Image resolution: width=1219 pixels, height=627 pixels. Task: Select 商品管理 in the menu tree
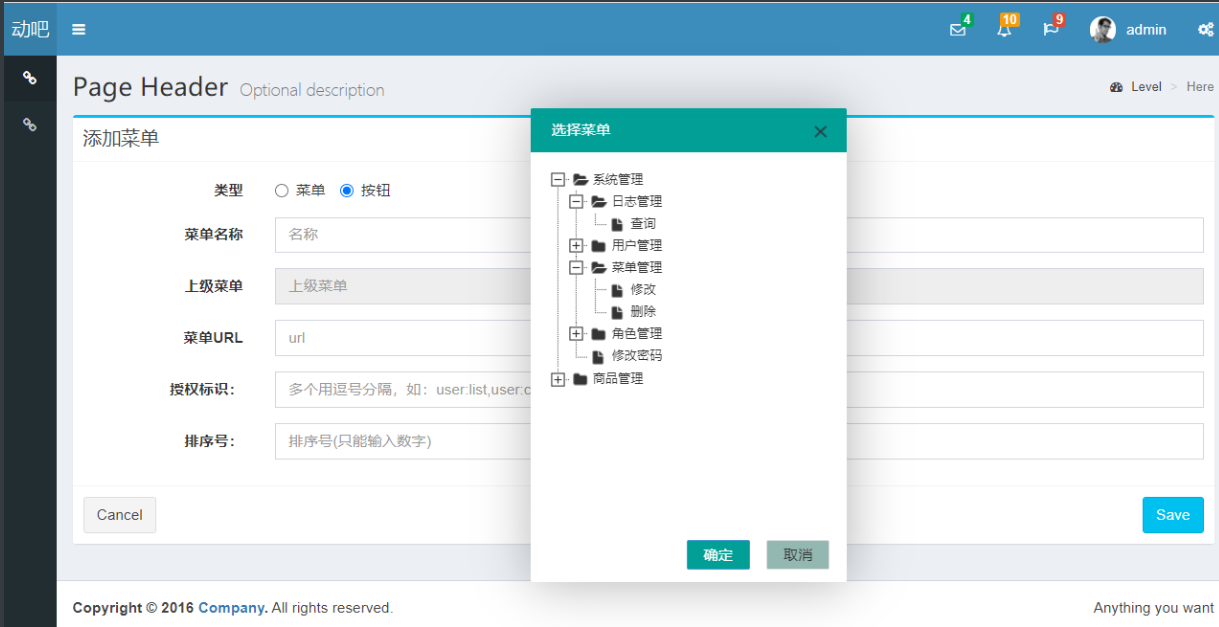coord(618,379)
